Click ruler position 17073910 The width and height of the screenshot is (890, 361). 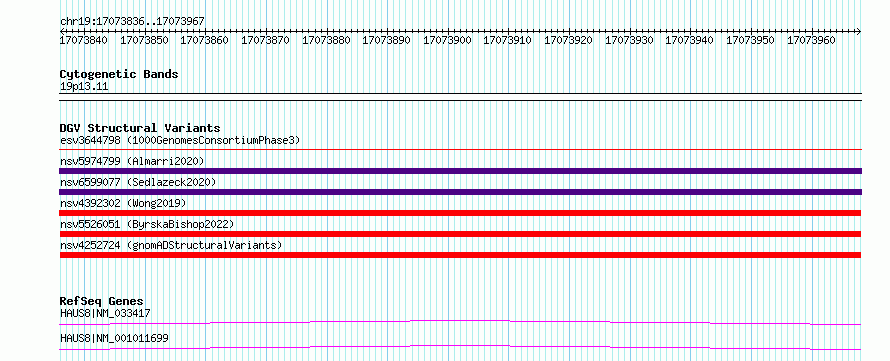click(x=508, y=40)
